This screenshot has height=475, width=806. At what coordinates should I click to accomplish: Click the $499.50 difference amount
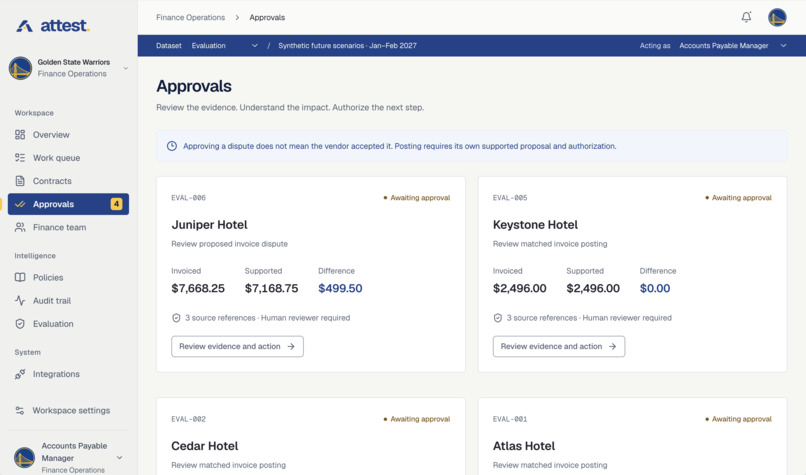(x=340, y=288)
